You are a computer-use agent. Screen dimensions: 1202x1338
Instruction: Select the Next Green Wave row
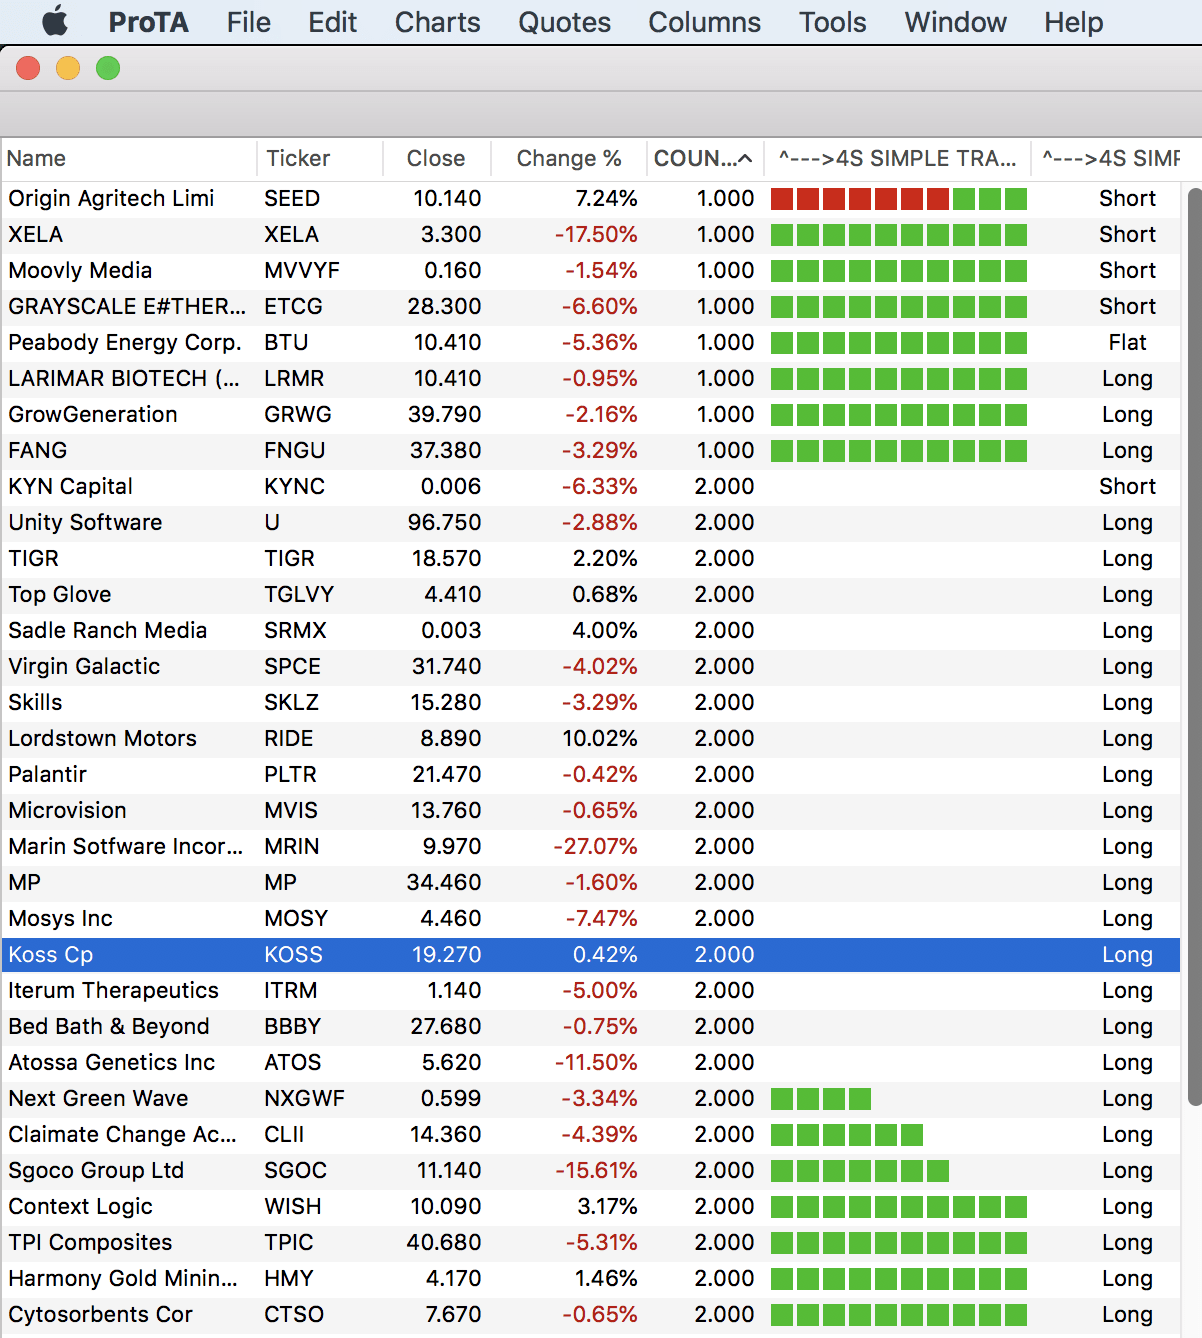pyautogui.click(x=591, y=1098)
